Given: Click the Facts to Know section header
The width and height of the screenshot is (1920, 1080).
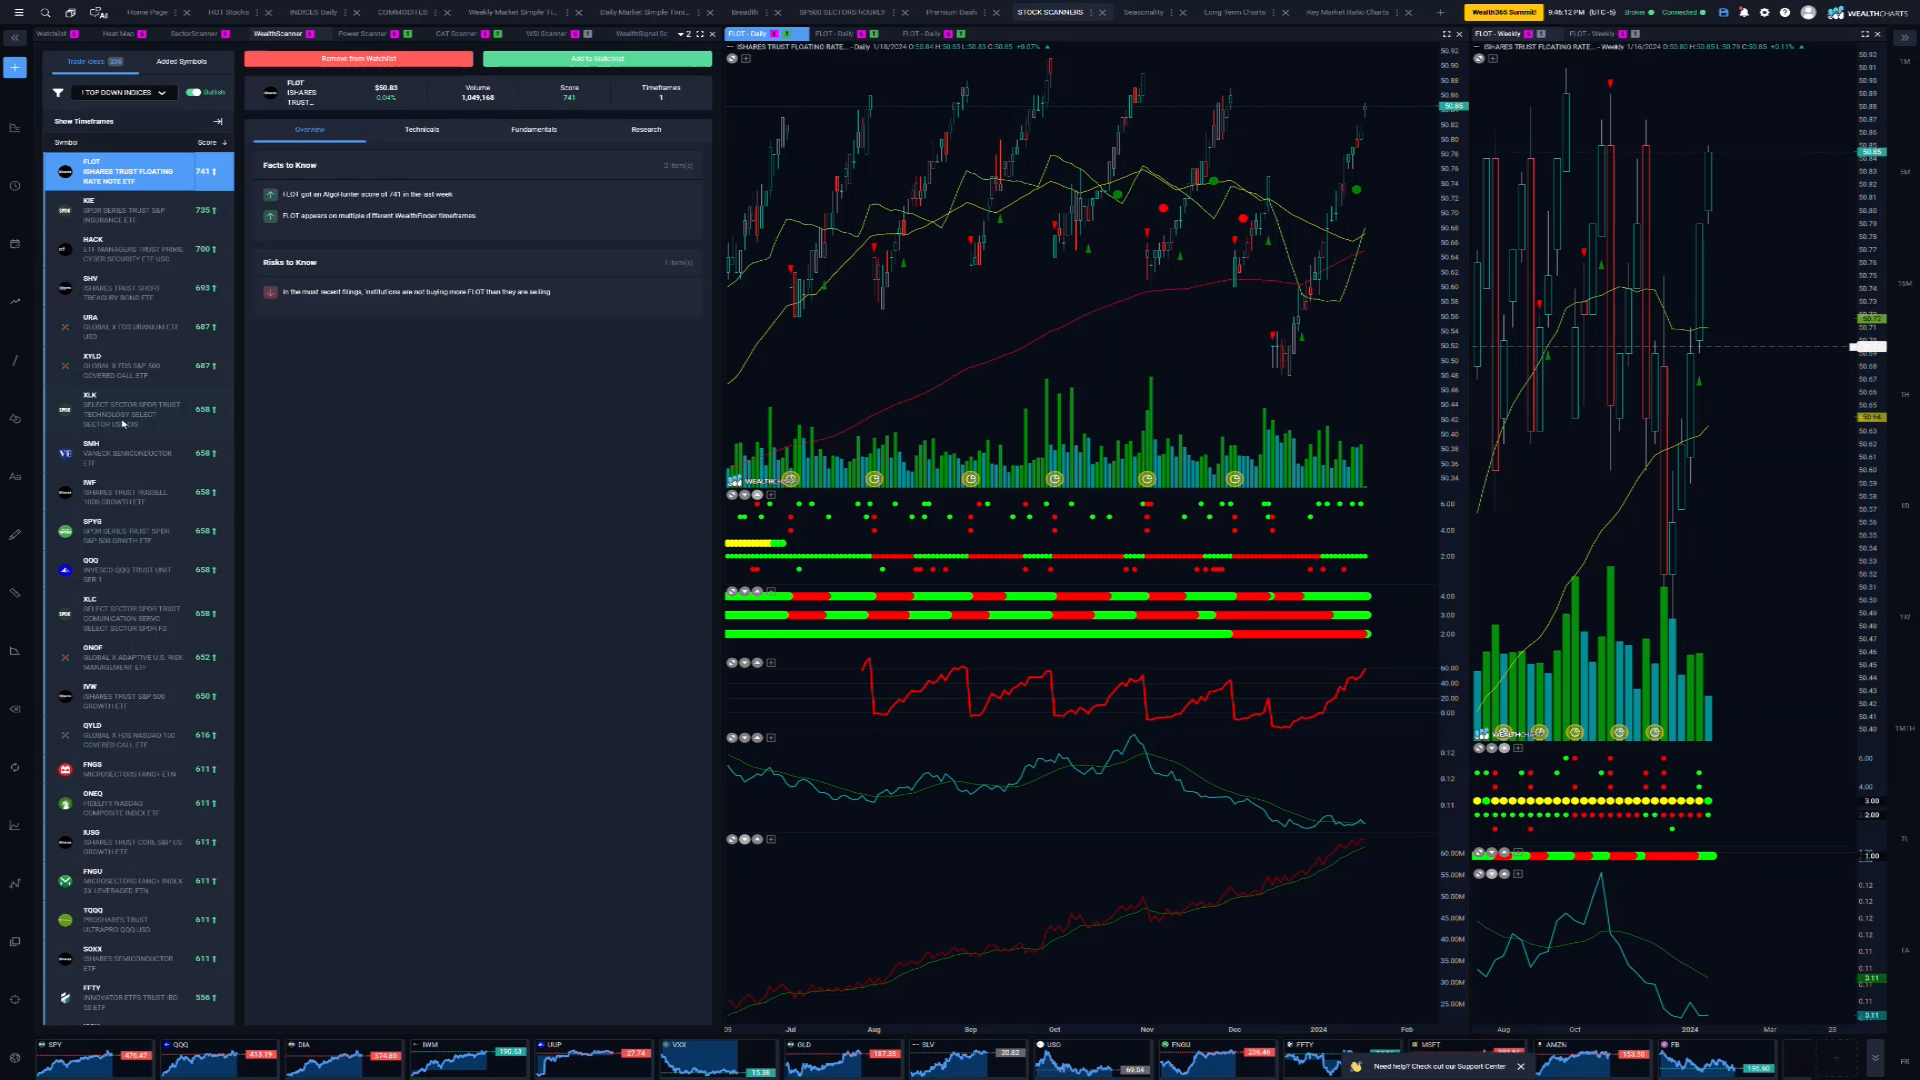Looking at the screenshot, I should [477, 166].
